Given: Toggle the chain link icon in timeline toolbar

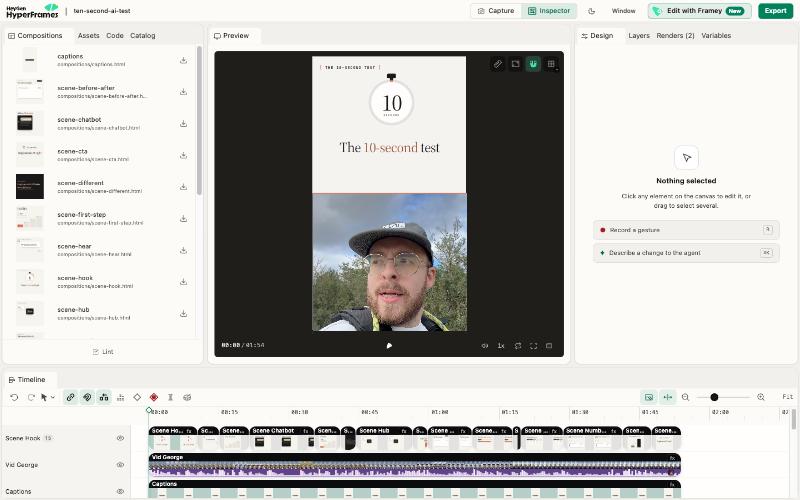Looking at the screenshot, I should [70, 397].
